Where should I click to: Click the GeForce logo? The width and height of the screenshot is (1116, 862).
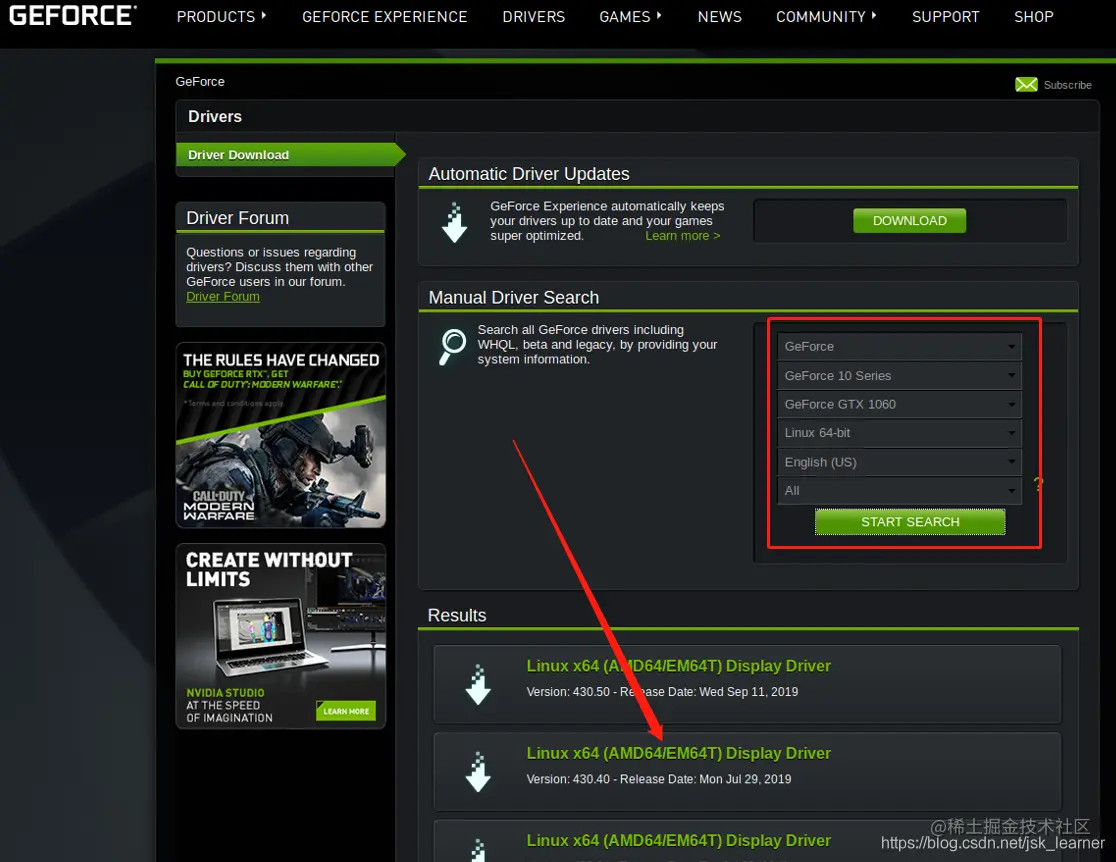(x=72, y=16)
